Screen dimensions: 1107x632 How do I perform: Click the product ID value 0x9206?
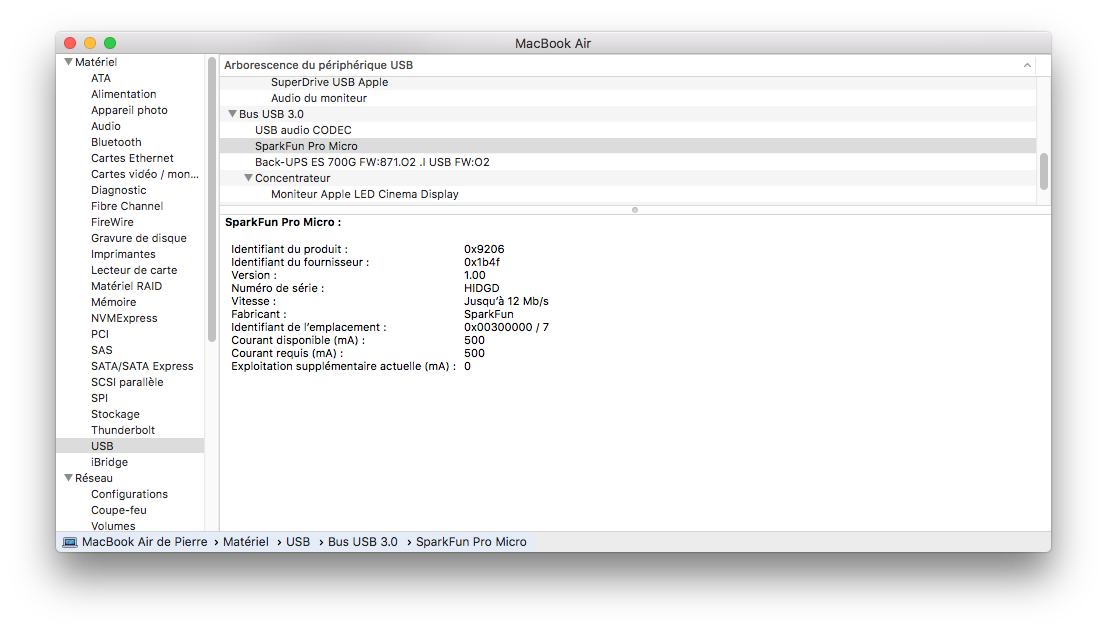(484, 249)
